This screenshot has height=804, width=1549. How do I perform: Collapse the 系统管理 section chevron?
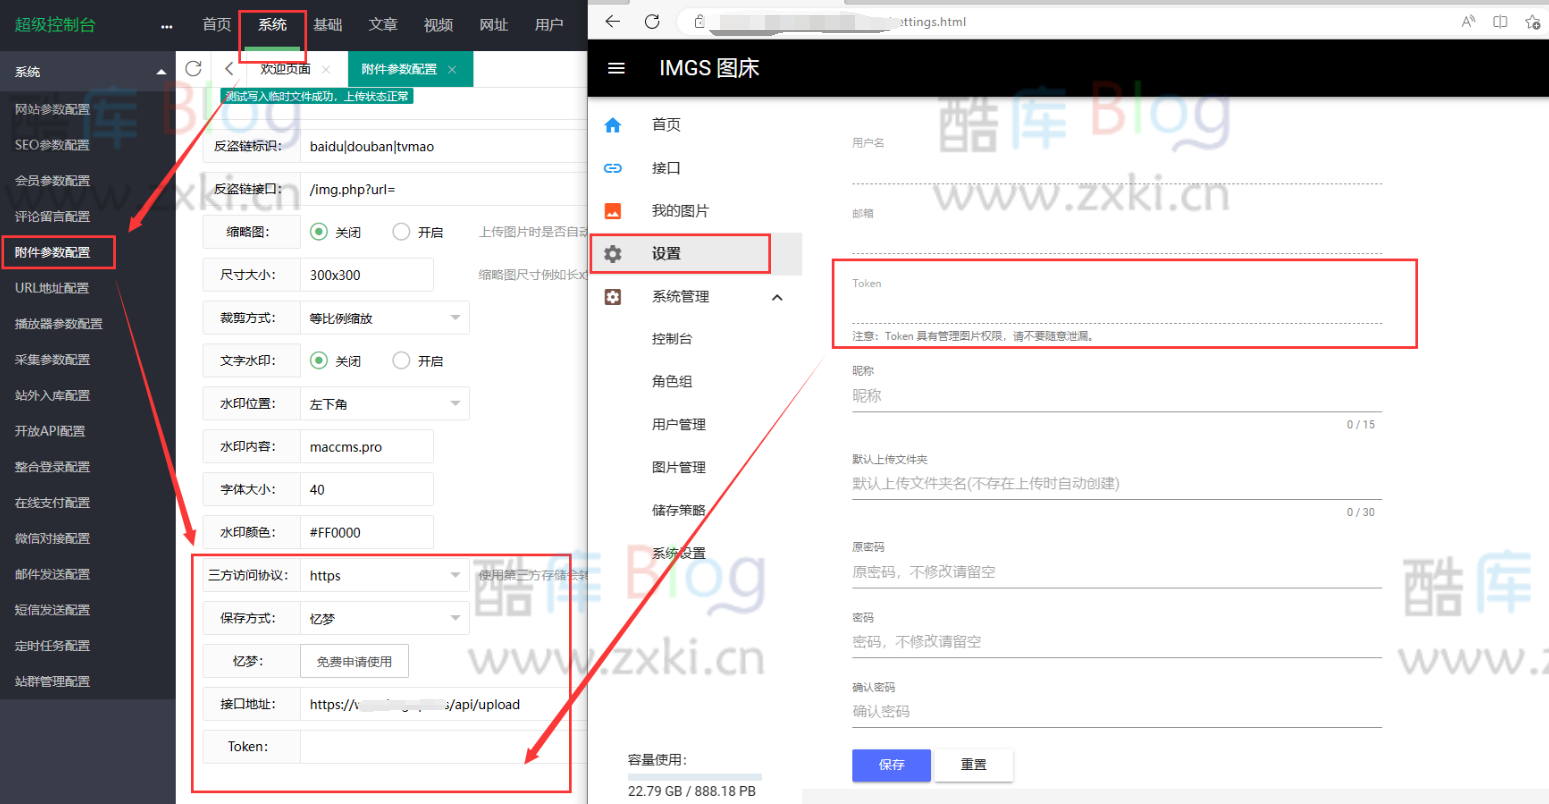[777, 296]
